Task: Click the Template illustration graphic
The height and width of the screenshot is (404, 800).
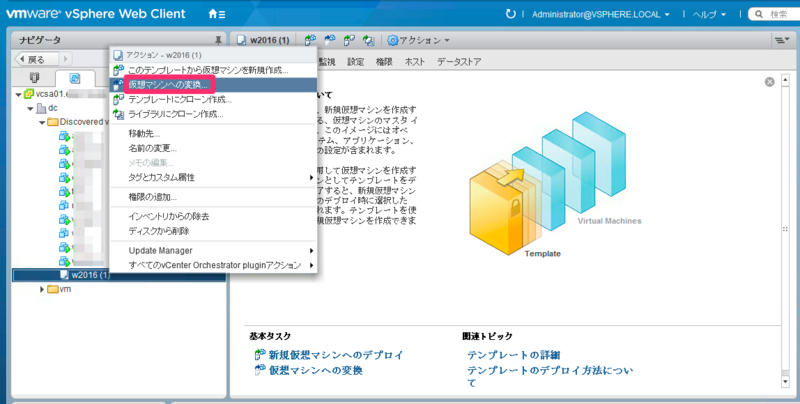Action: click(x=504, y=209)
